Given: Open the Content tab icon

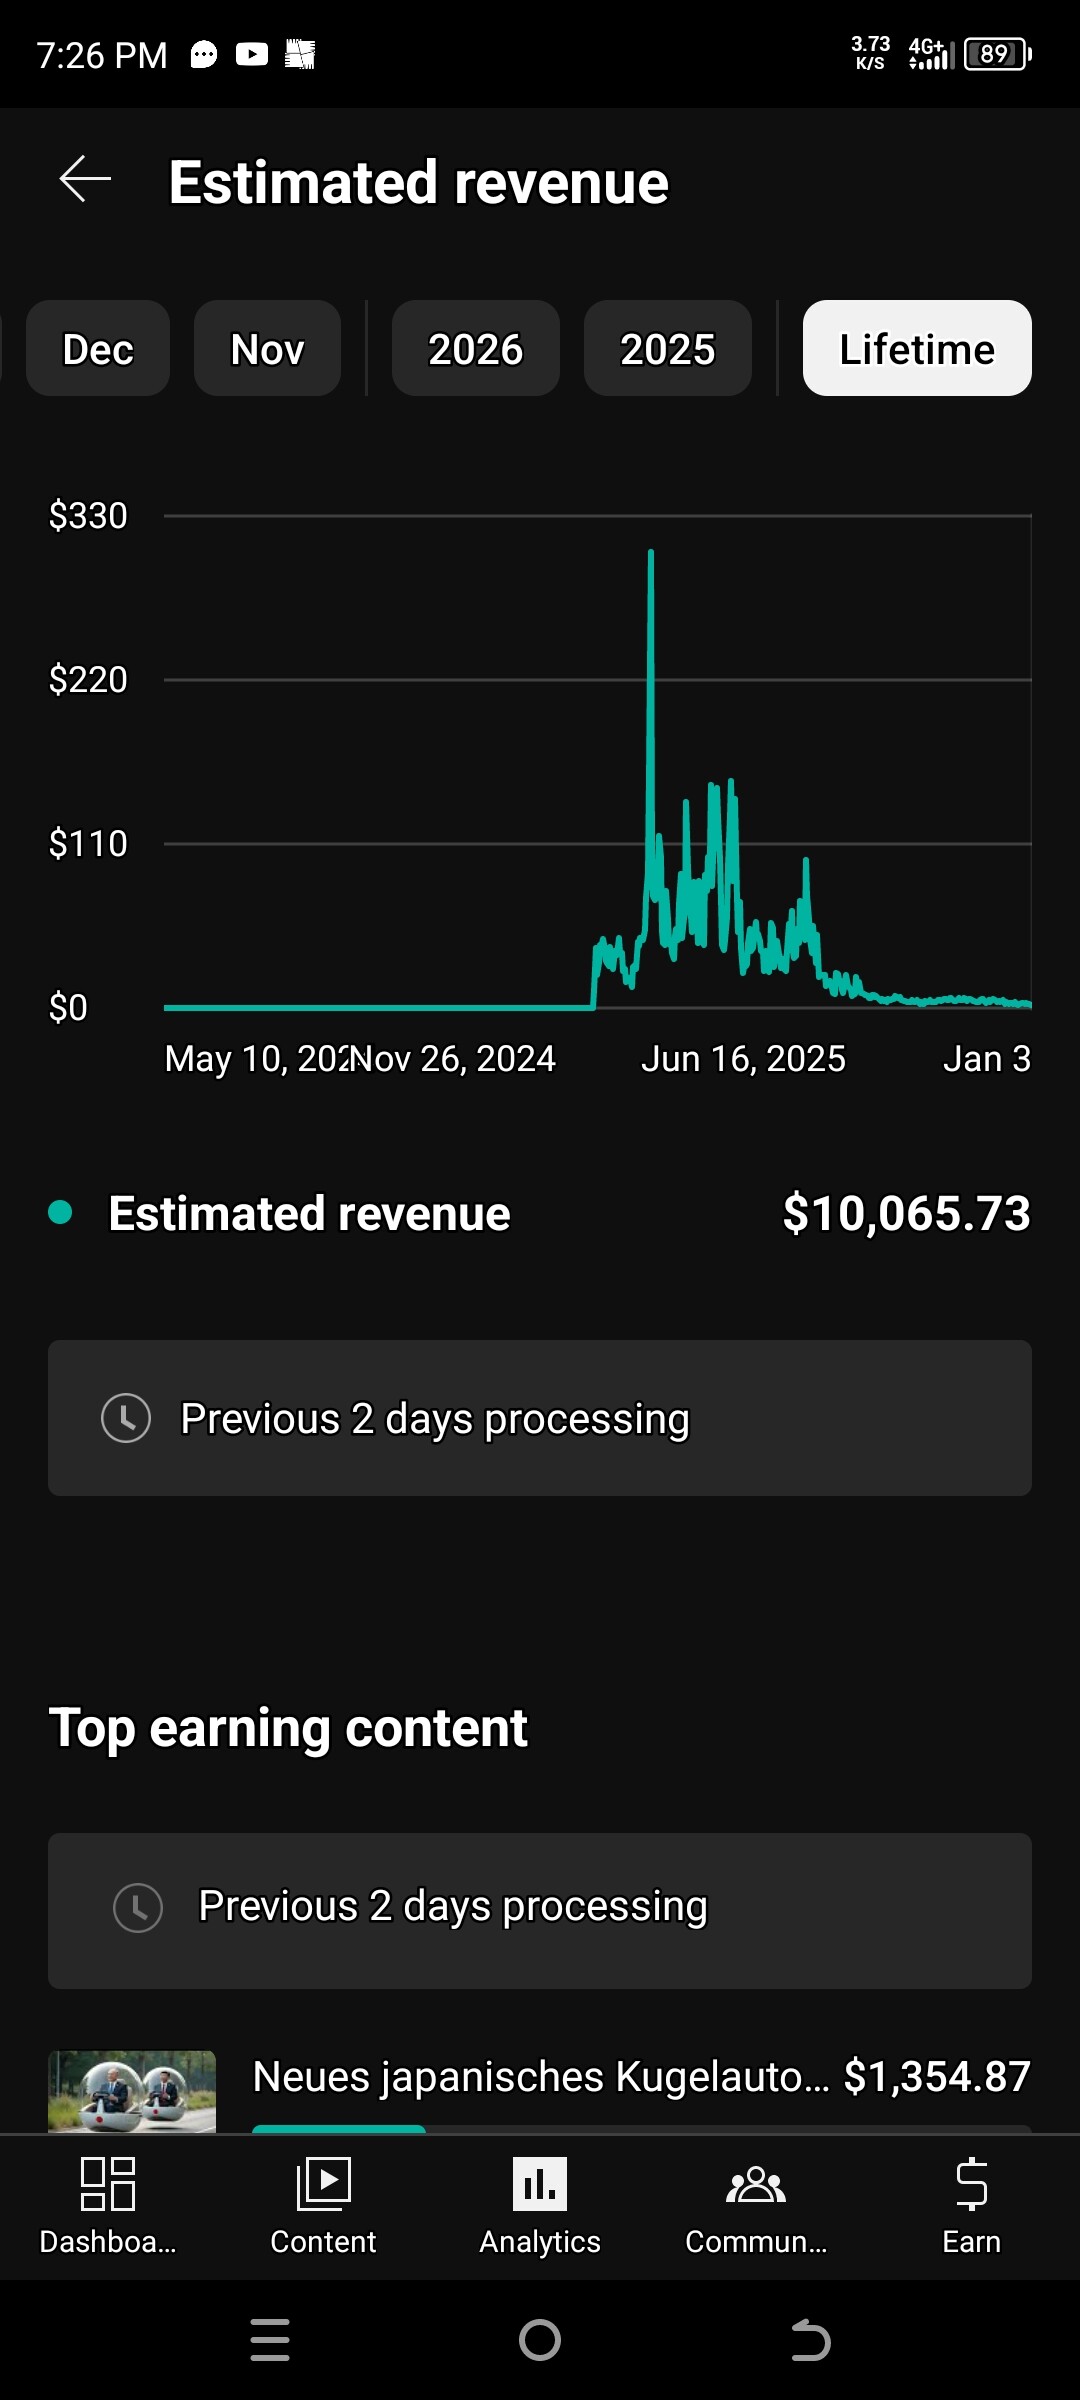Looking at the screenshot, I should [323, 2184].
